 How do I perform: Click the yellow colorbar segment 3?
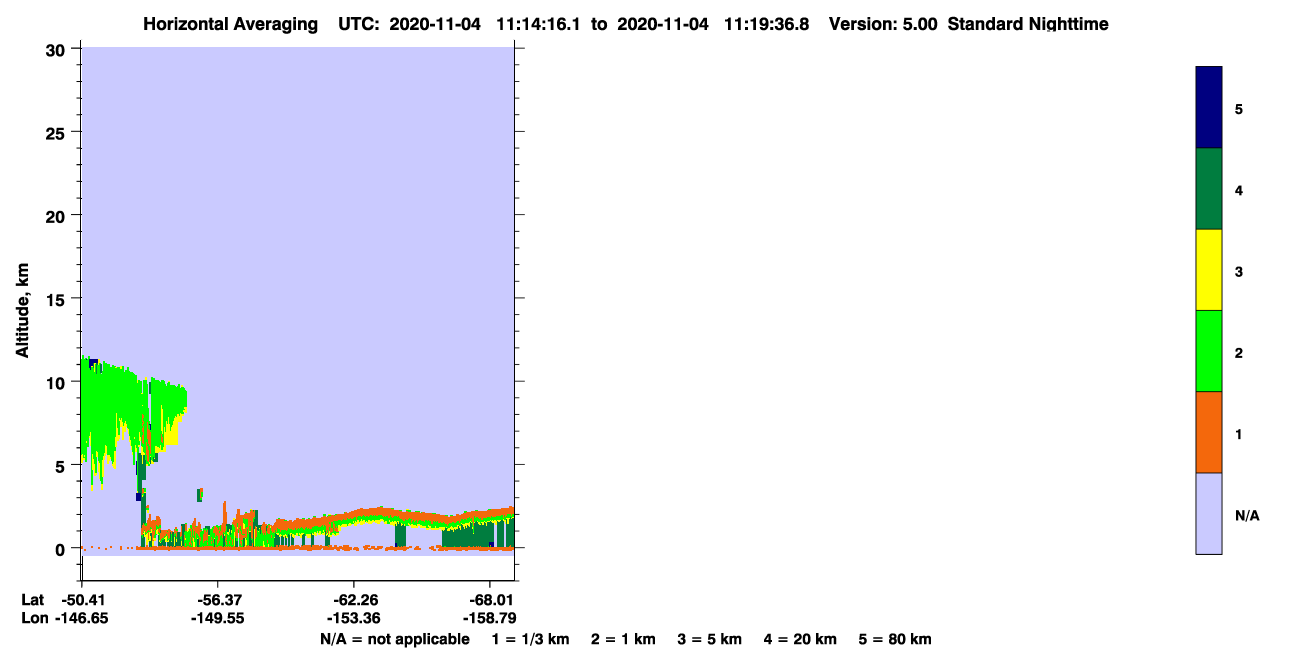pos(1208,270)
